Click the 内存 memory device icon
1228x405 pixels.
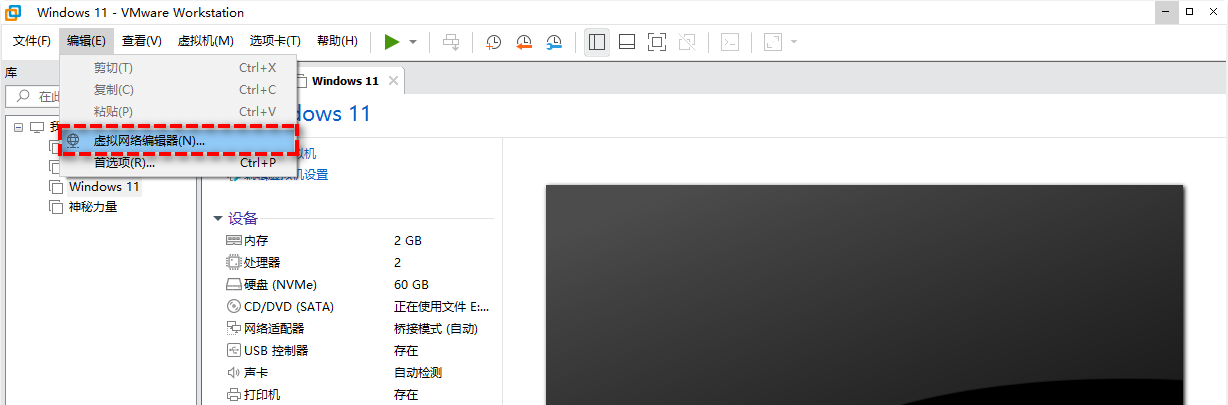click(x=234, y=241)
